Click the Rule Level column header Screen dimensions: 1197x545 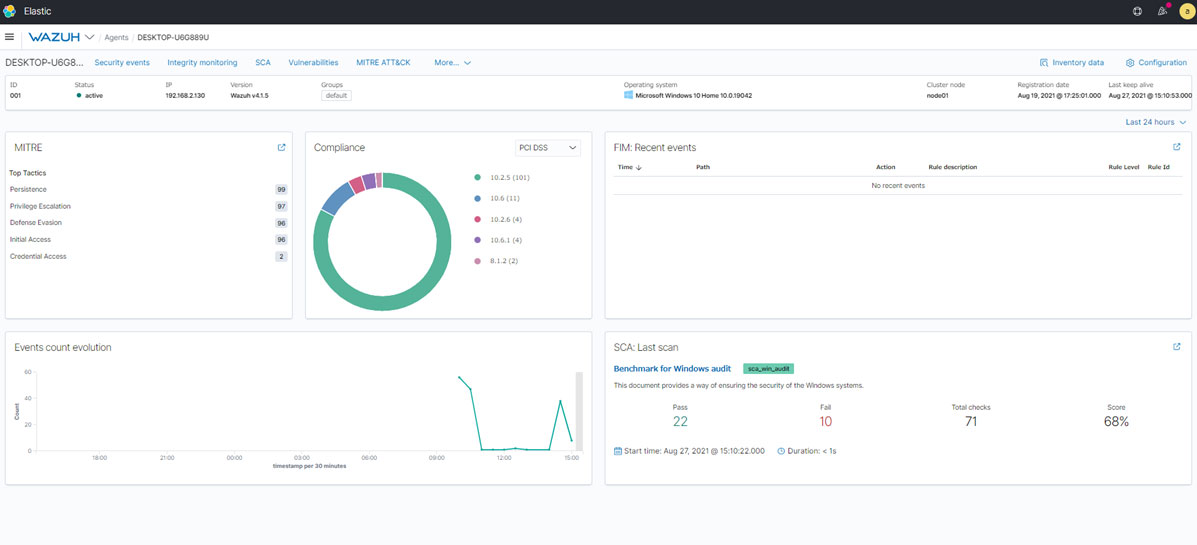tap(1124, 167)
